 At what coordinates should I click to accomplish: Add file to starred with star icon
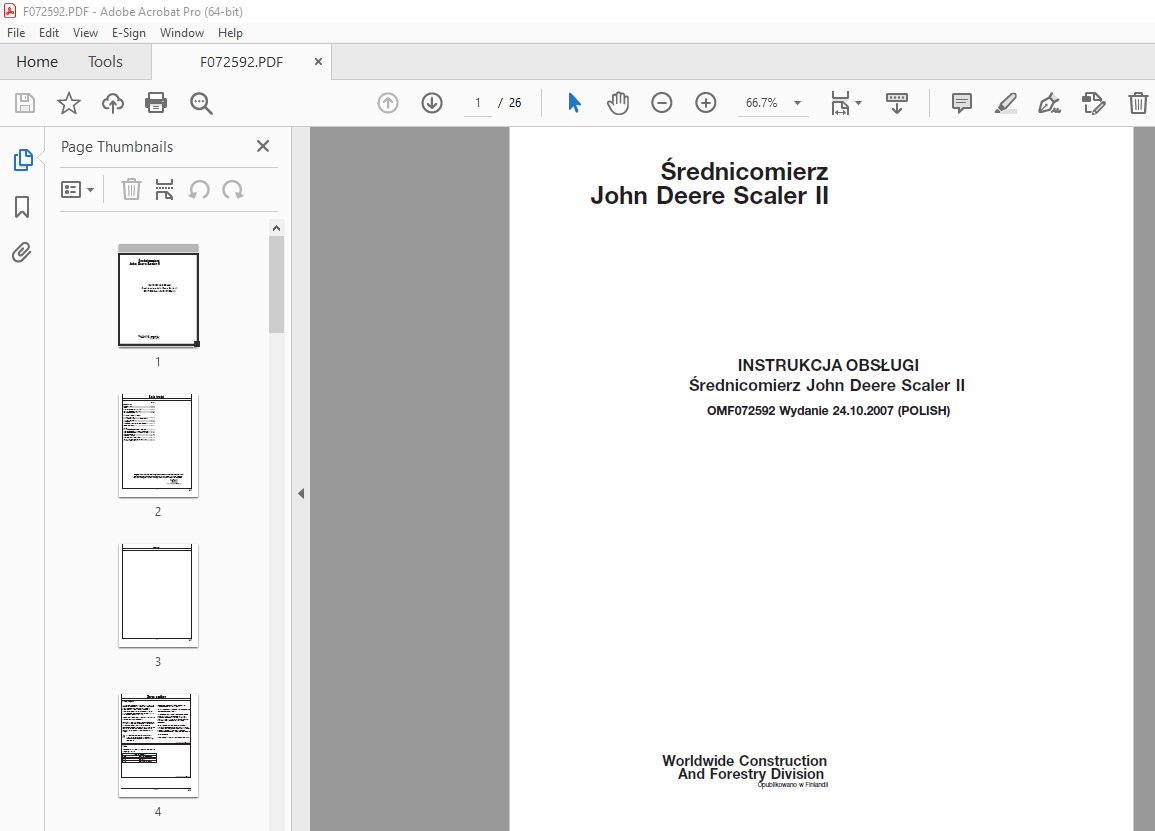[x=69, y=103]
